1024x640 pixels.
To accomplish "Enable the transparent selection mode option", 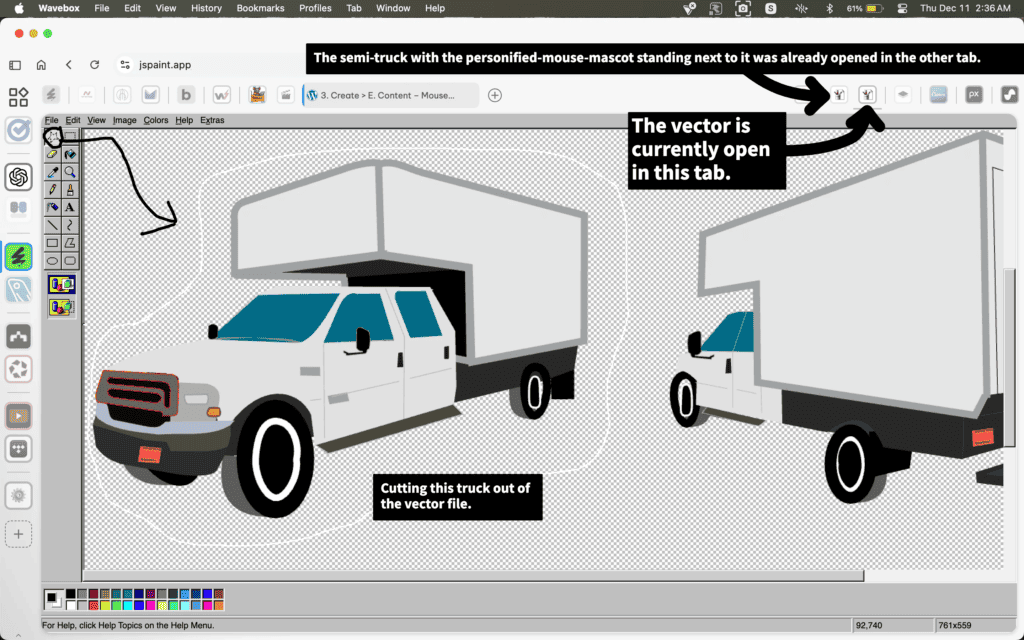I will coord(61,307).
